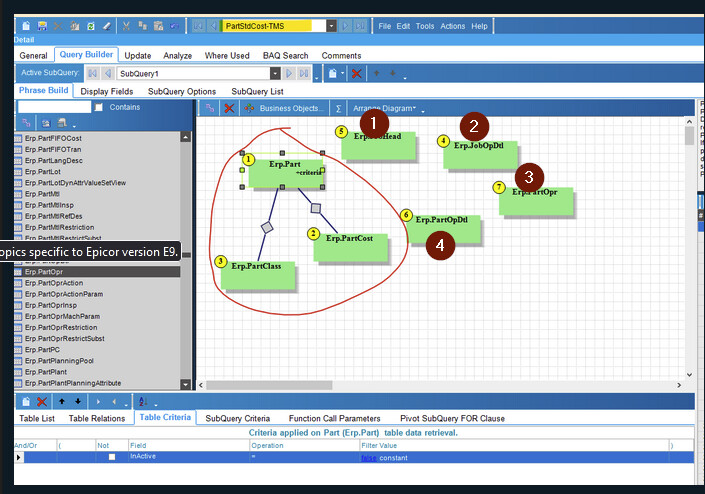The height and width of the screenshot is (494, 705).
Task: Click the Undo arrow icon
Action: (174, 26)
